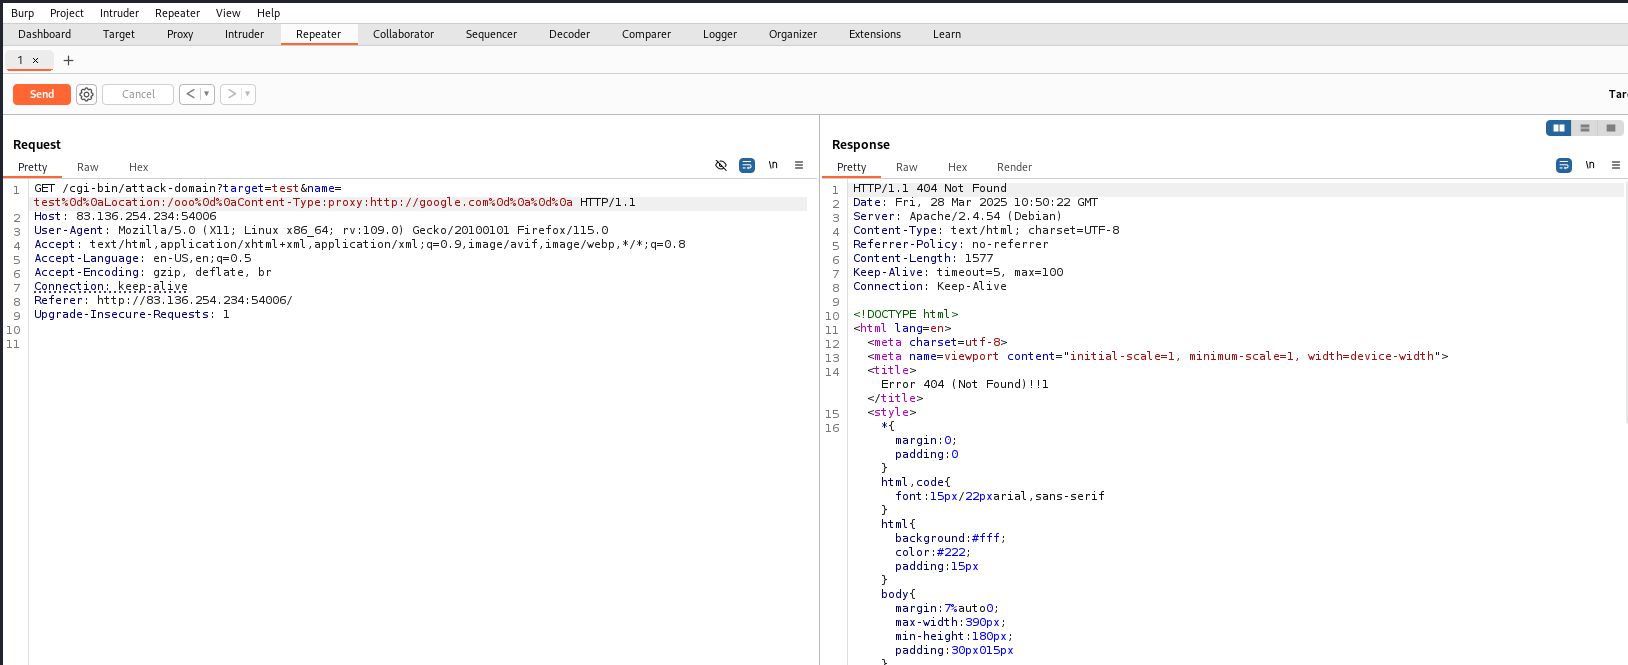Open the Burp menu
The image size is (1628, 665).
tap(22, 13)
